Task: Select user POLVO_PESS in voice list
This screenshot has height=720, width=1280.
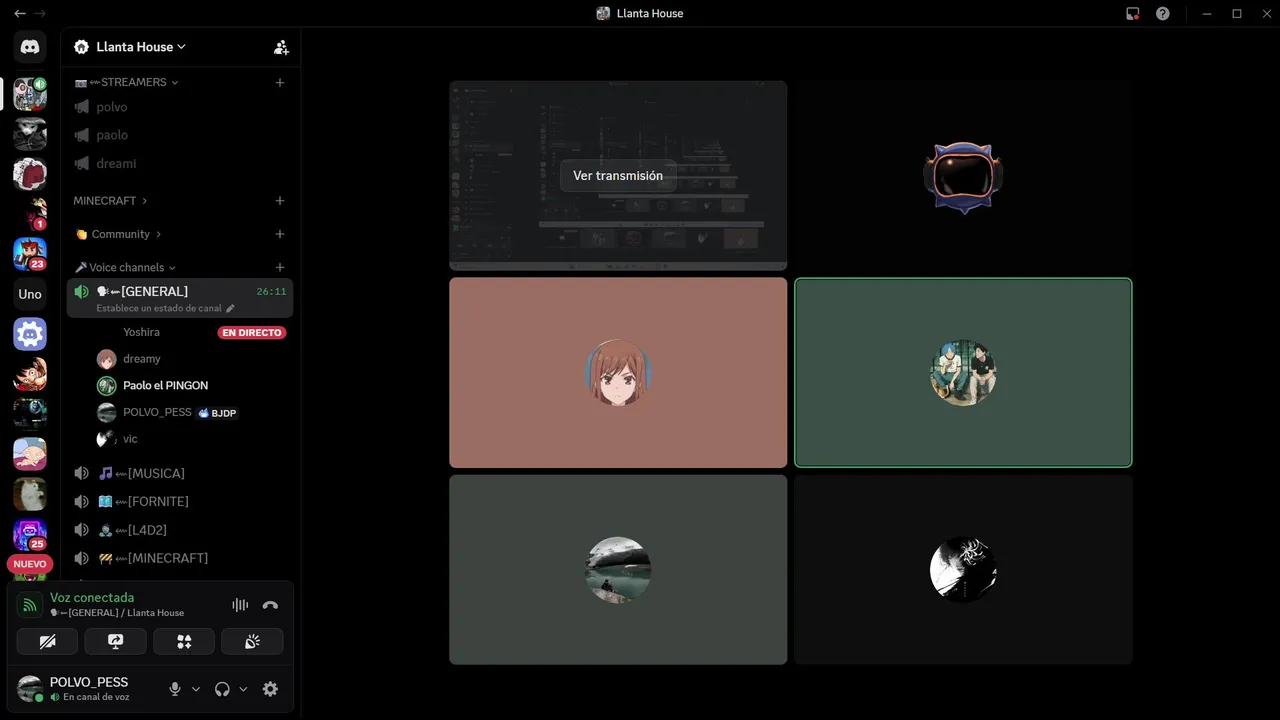Action: 157,412
